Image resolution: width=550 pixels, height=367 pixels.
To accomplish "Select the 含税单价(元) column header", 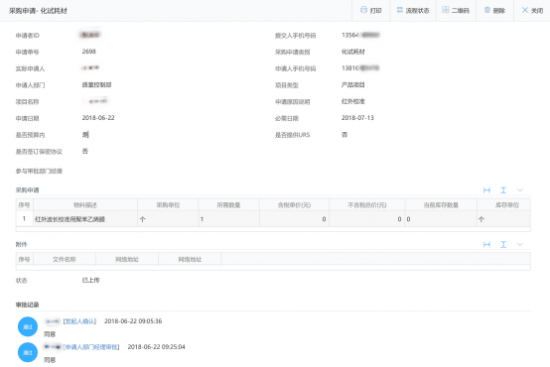I will click(294, 205).
